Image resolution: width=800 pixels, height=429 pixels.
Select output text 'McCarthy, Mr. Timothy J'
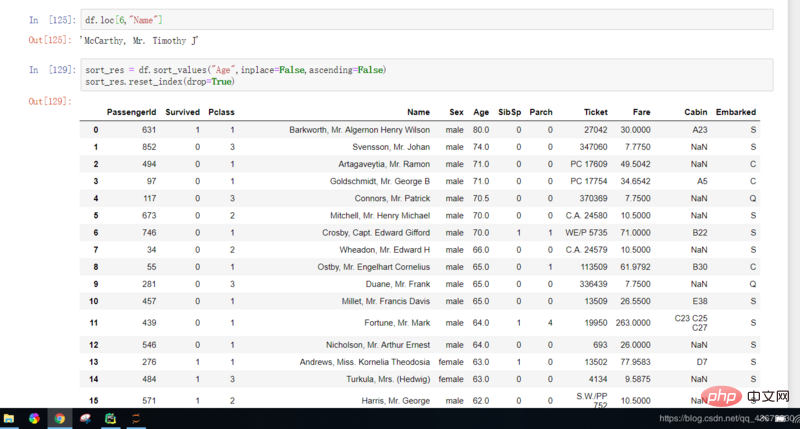(139, 41)
